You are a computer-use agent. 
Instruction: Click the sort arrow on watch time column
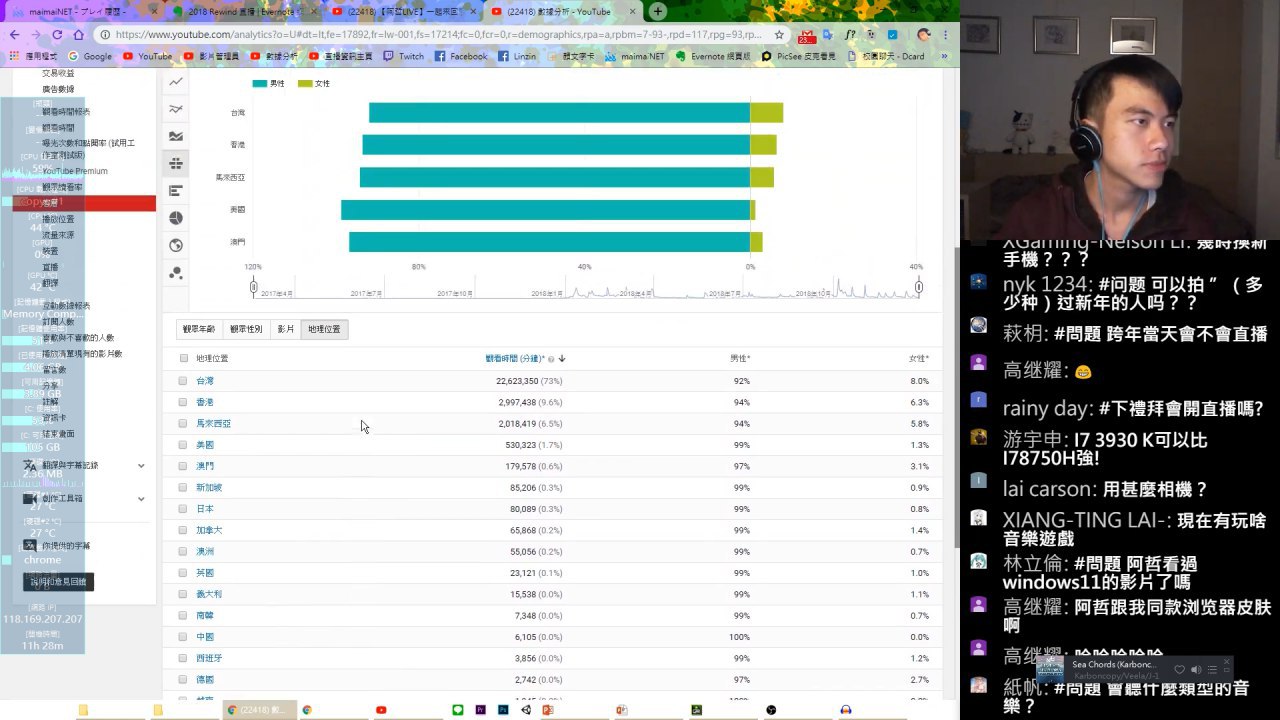coord(562,358)
